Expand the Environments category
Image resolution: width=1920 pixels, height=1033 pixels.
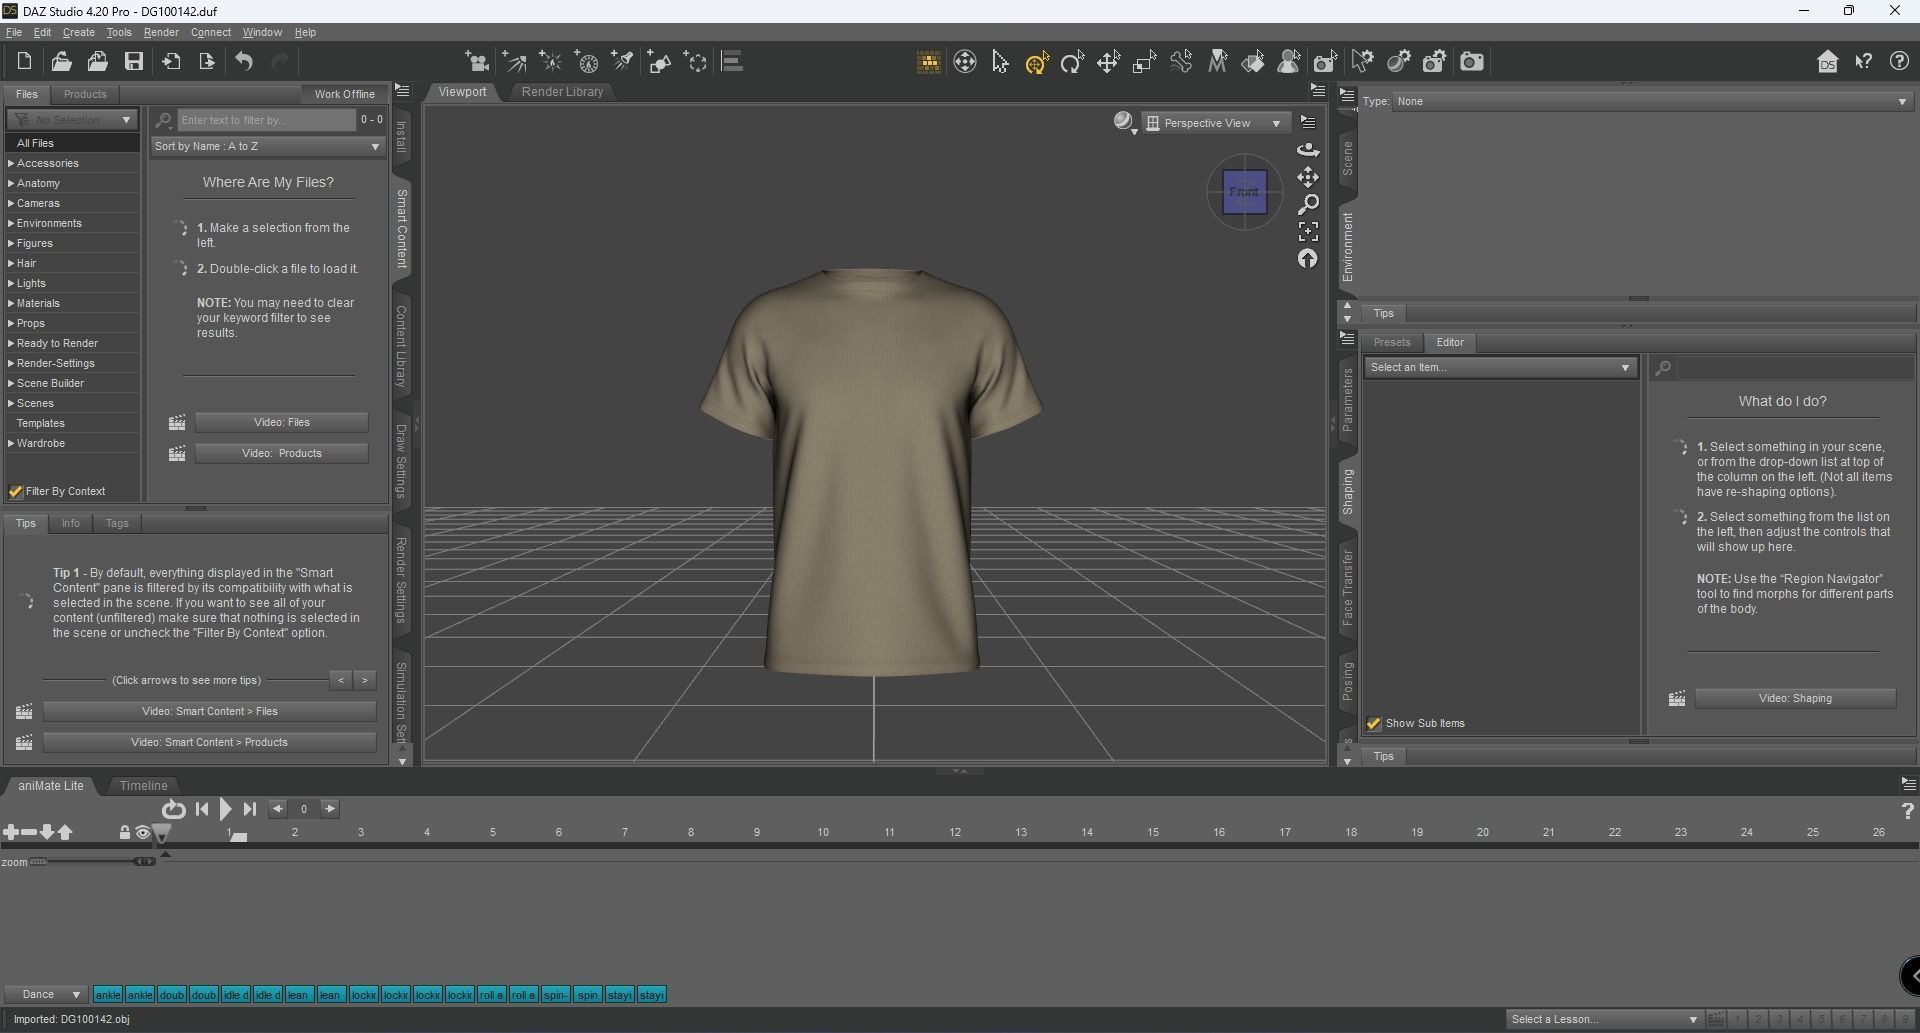point(11,223)
